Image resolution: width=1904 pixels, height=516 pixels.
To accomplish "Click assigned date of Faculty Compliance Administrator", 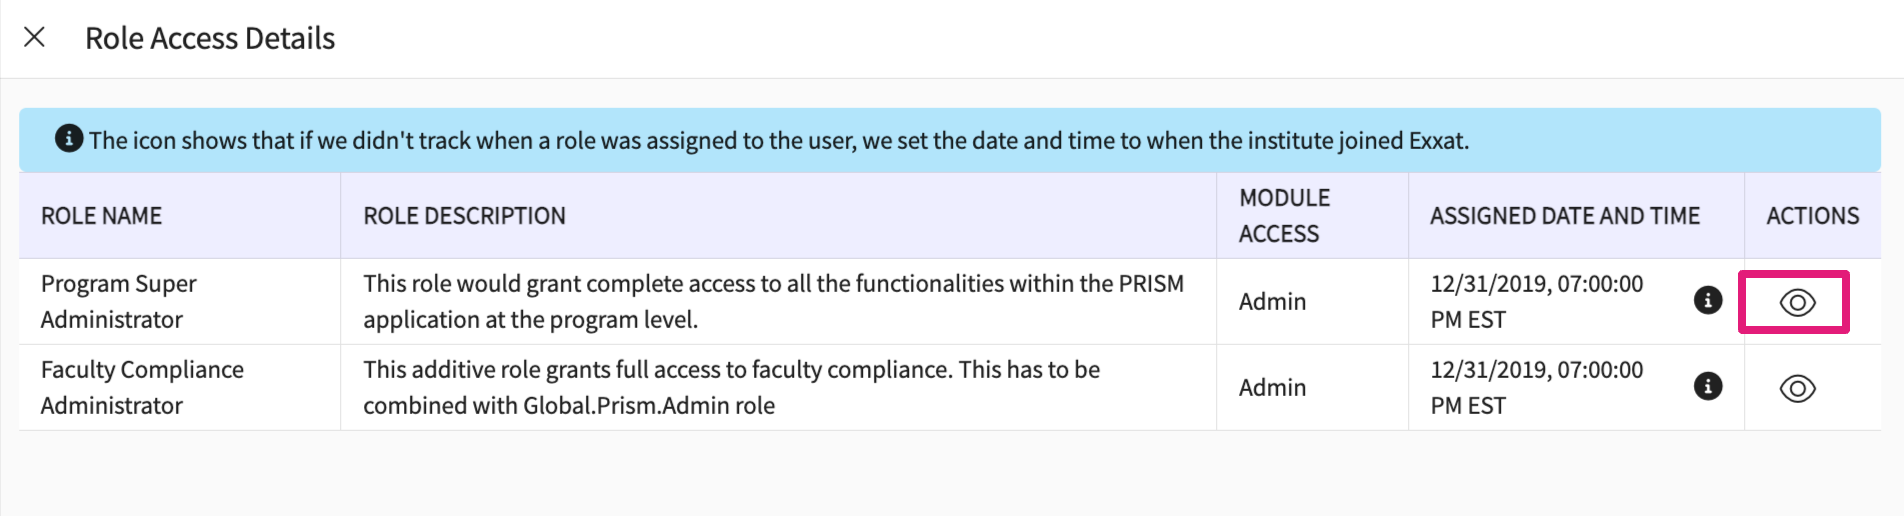I will [x=1536, y=388].
